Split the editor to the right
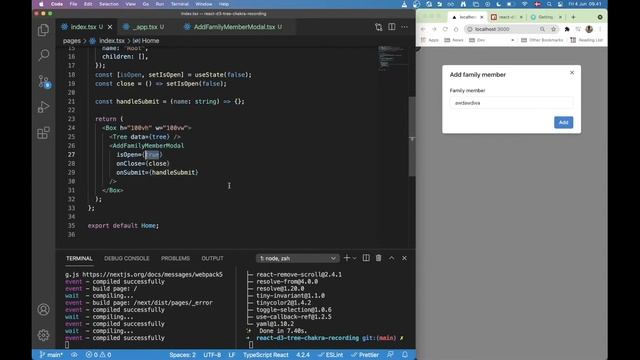The width and height of the screenshot is (640, 360). [x=391, y=27]
